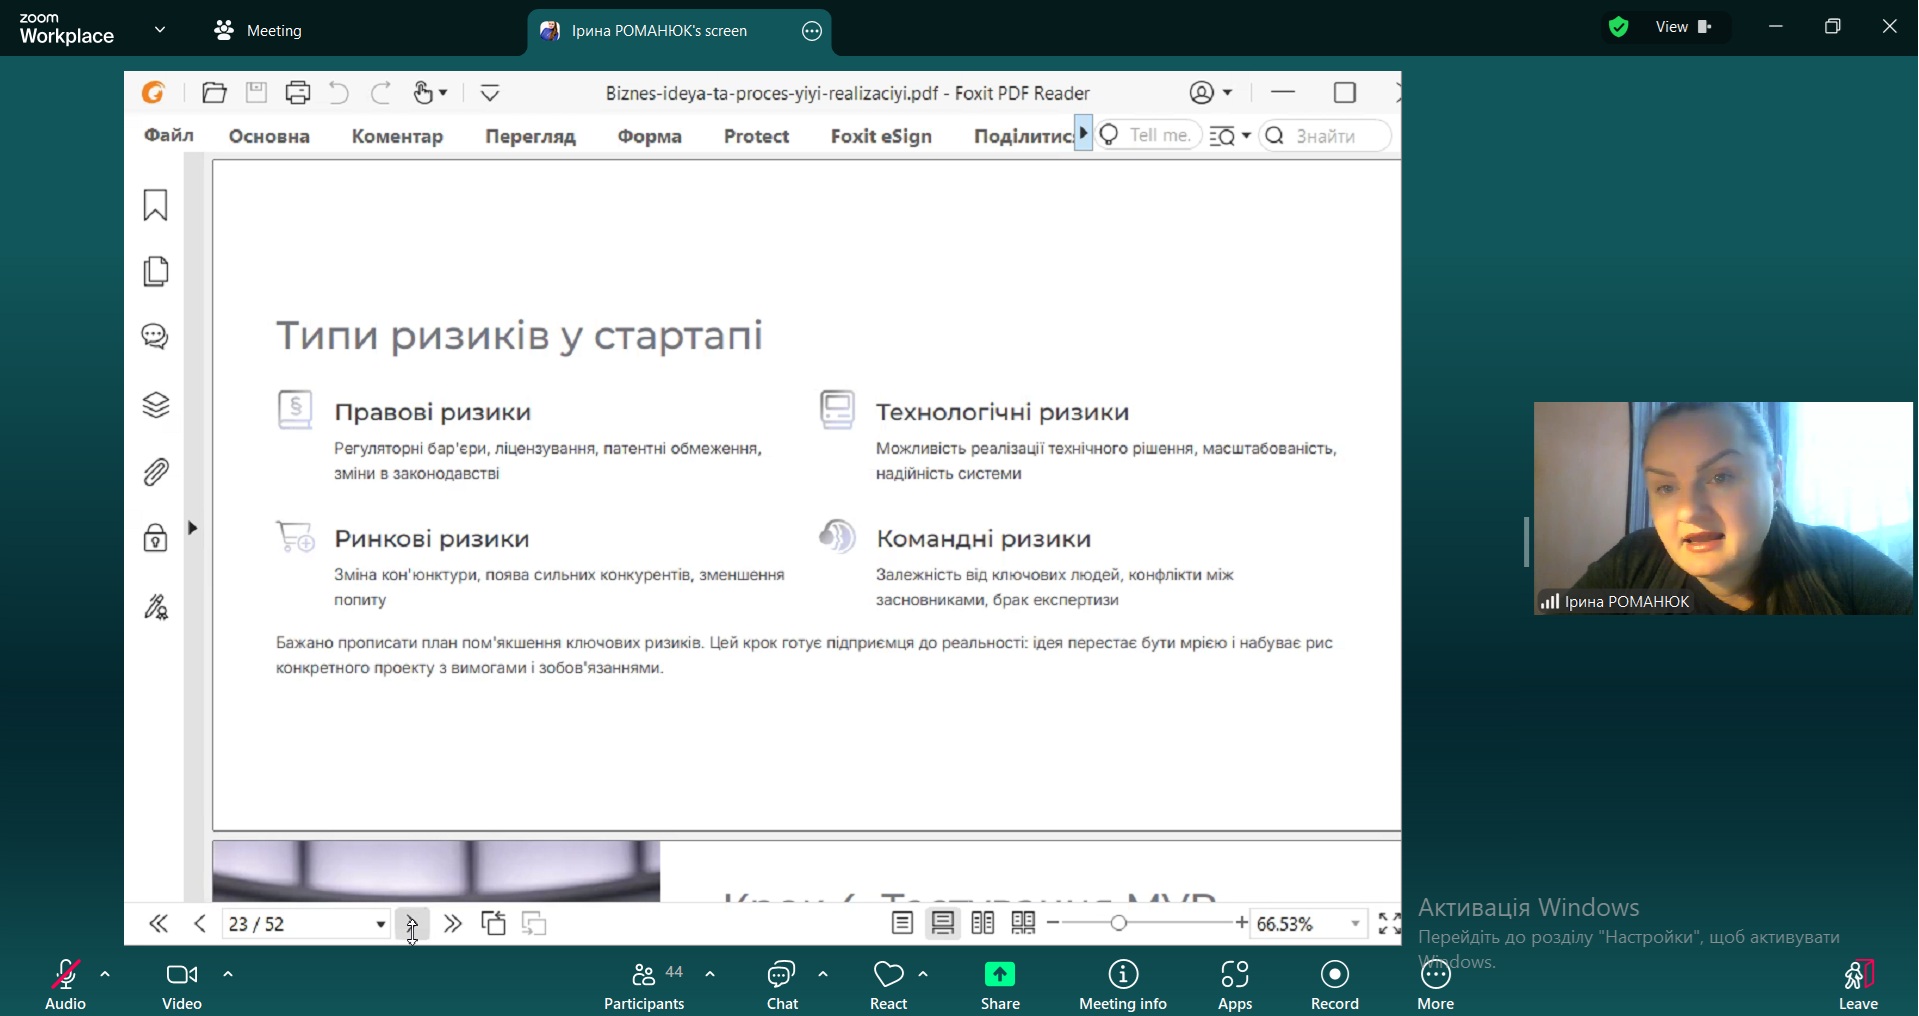Open the View layout button

(1684, 28)
